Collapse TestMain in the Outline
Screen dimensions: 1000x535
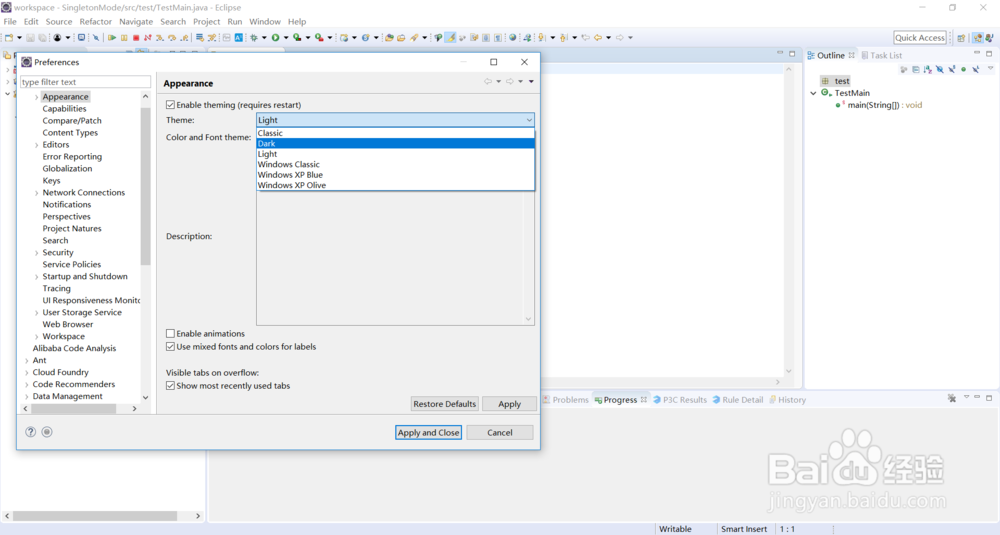tap(813, 93)
